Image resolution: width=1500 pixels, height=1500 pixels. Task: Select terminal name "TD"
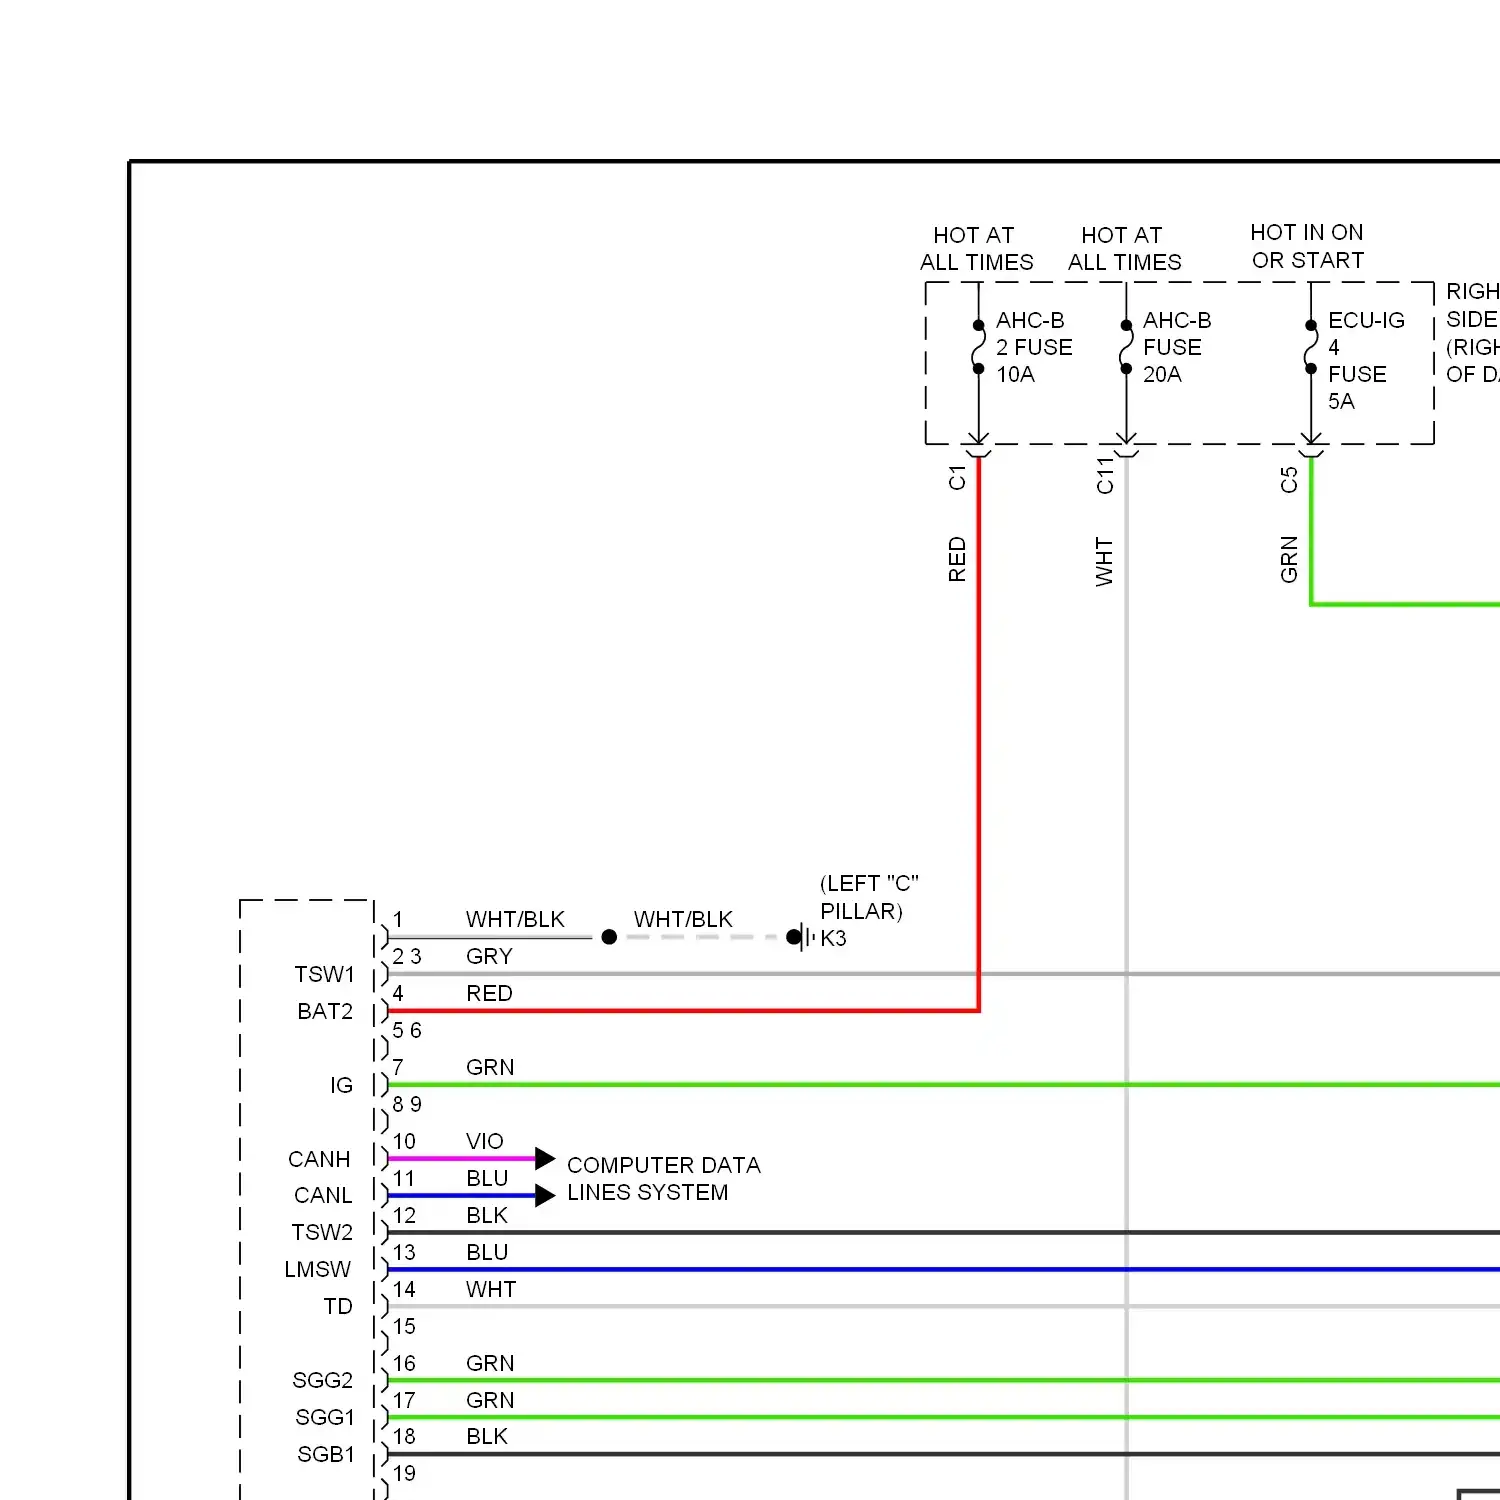(x=338, y=1306)
